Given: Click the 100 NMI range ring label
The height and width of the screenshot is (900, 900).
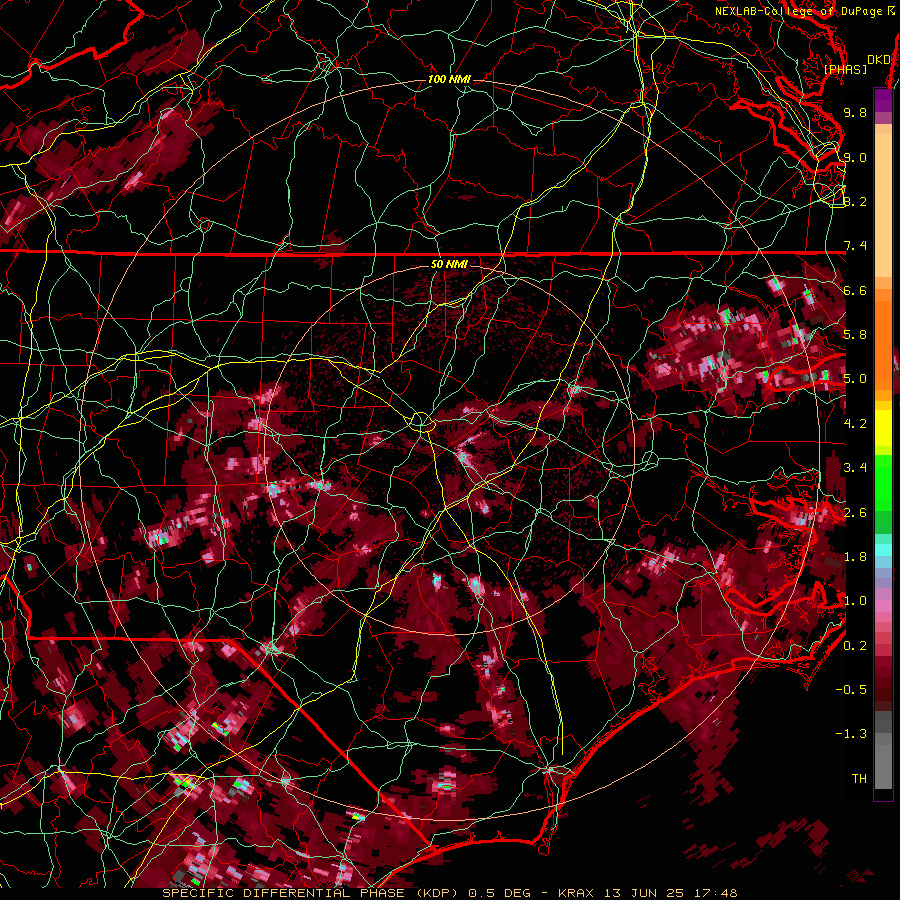Looking at the screenshot, I should (449, 79).
